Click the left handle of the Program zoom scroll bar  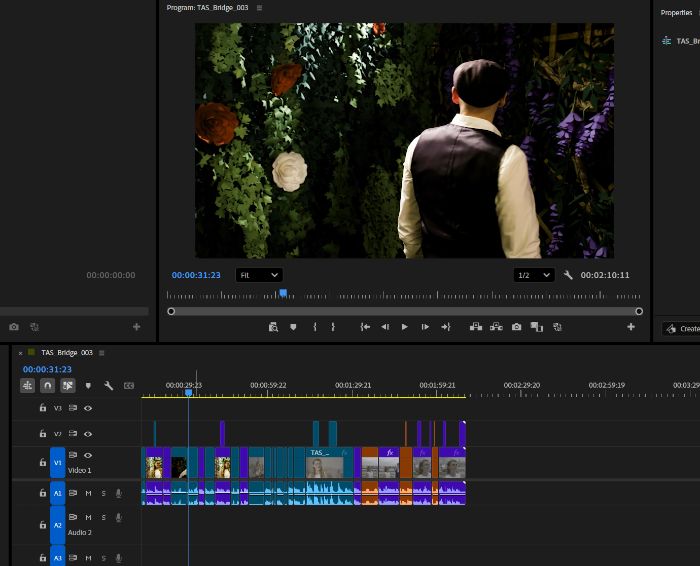(171, 311)
